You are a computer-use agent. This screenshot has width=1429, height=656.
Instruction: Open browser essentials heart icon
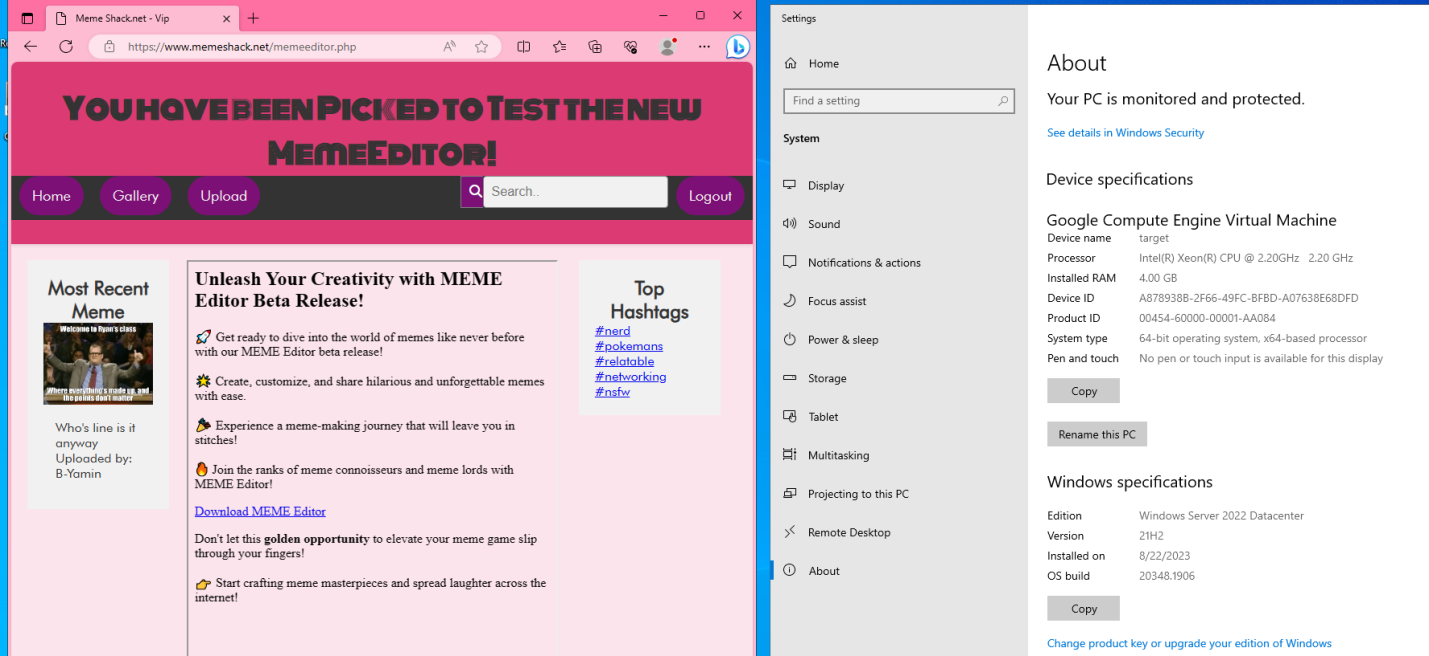[x=630, y=47]
